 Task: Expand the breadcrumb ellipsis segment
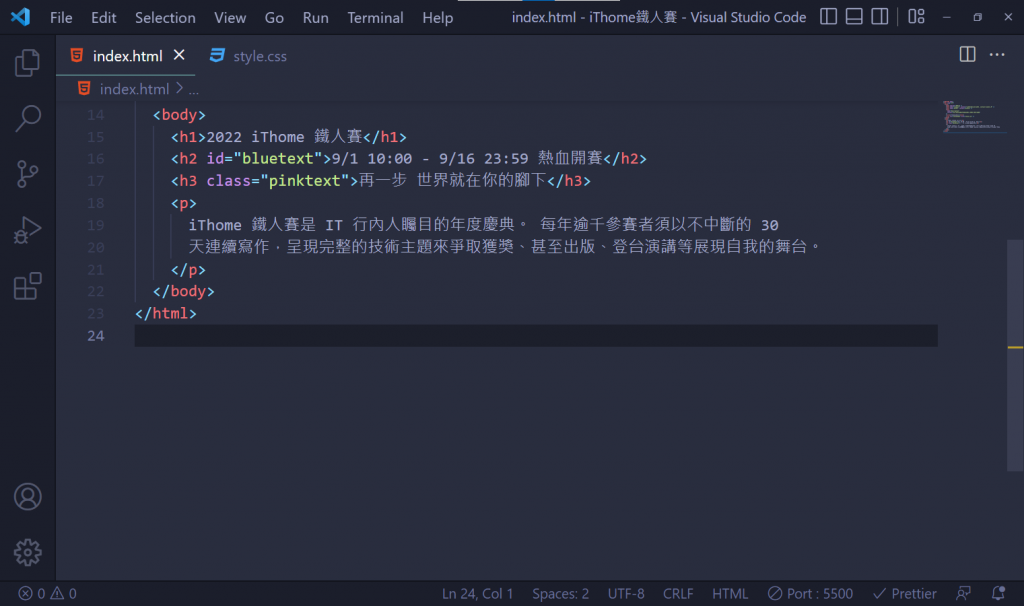[x=194, y=89]
